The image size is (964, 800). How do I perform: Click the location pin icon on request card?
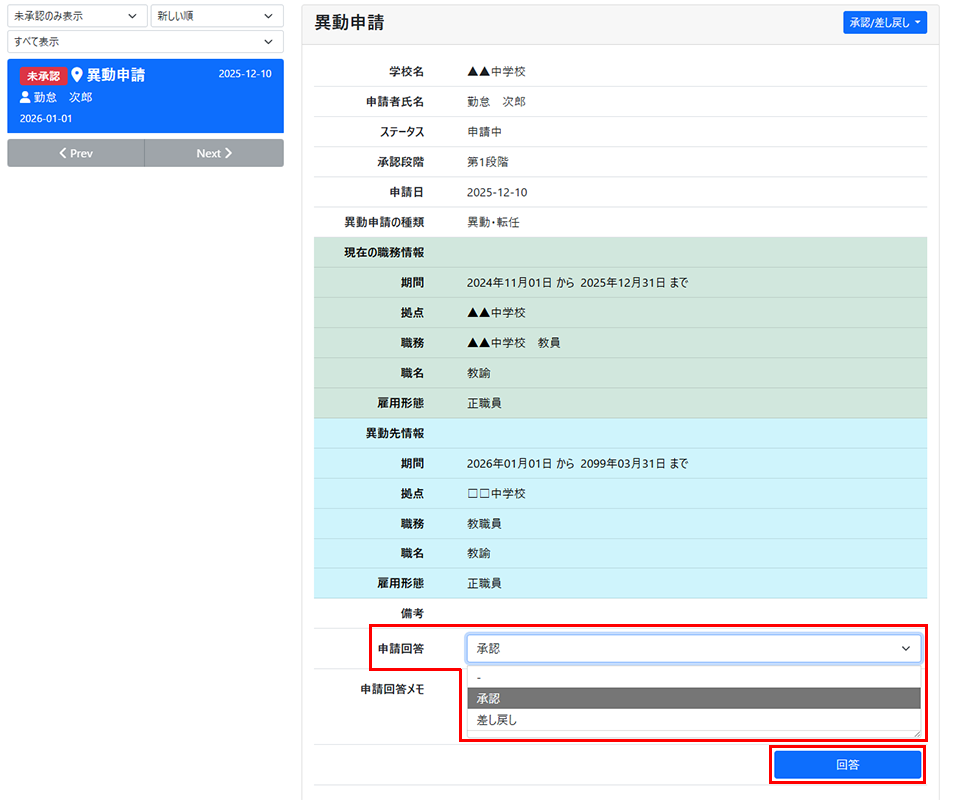[77, 75]
